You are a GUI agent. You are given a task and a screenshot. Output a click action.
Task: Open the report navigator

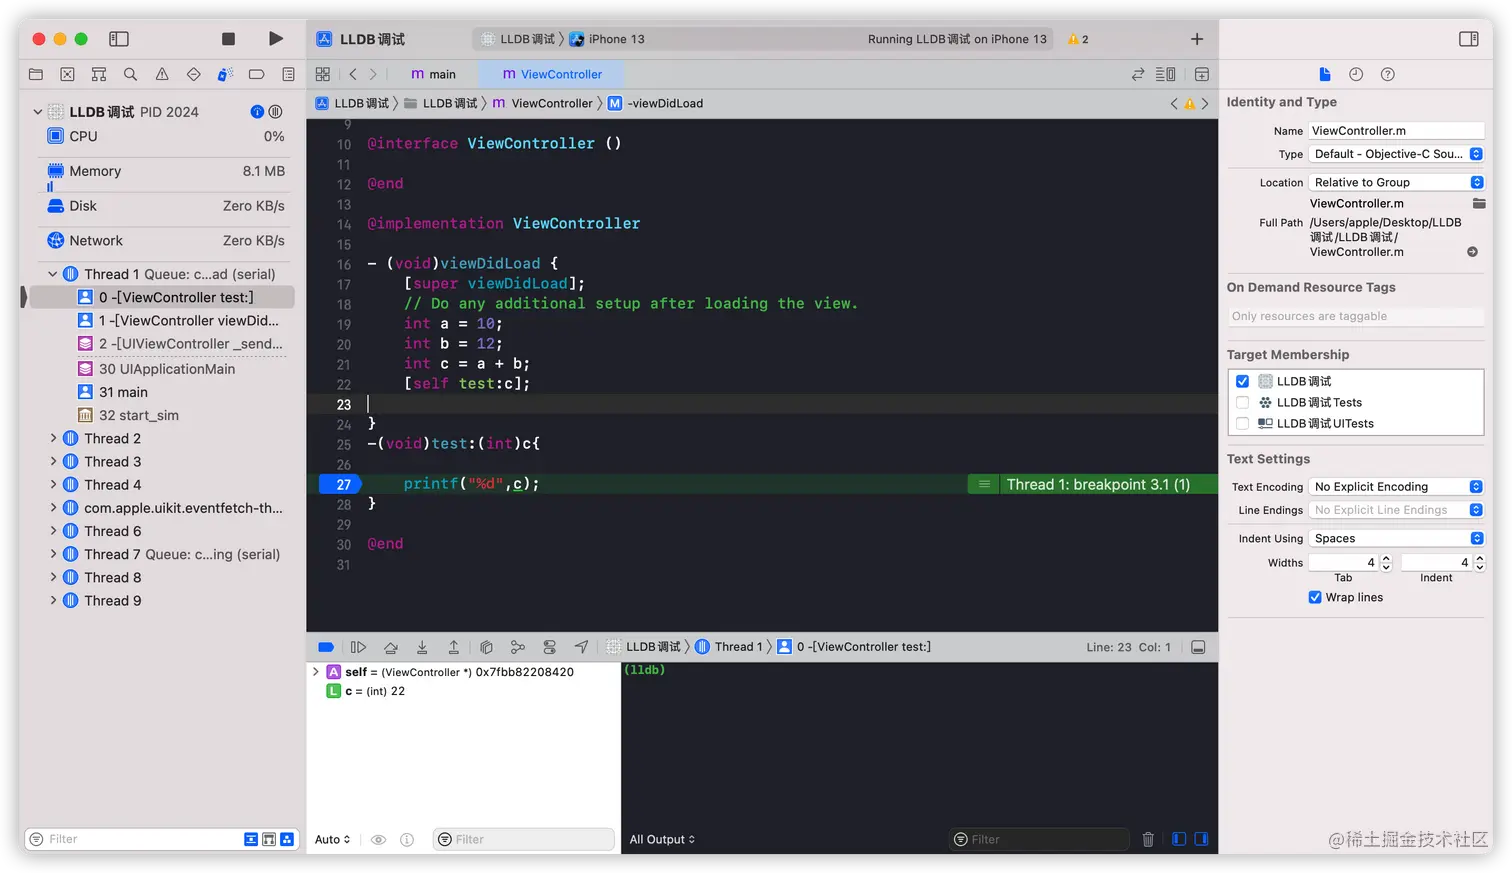[x=288, y=74]
